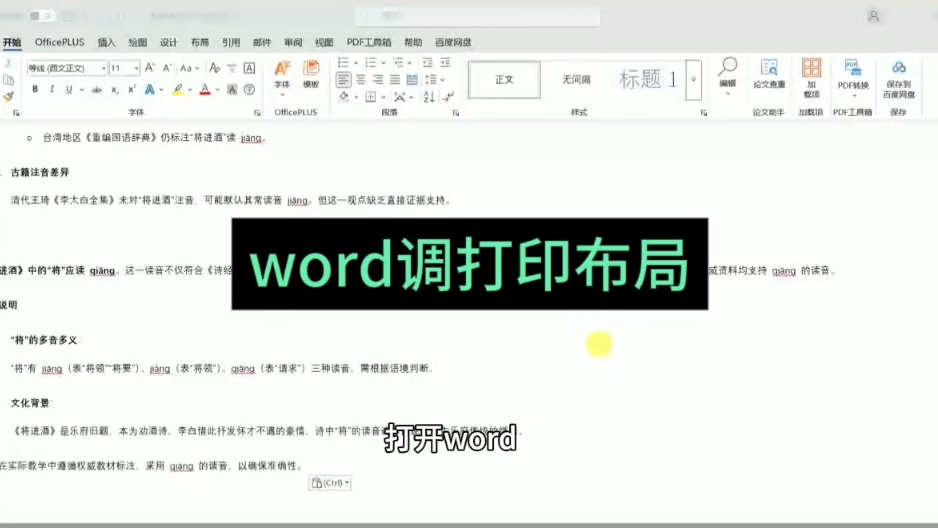Justify the paragraph text
This screenshot has width=938, height=528.
pos(395,79)
